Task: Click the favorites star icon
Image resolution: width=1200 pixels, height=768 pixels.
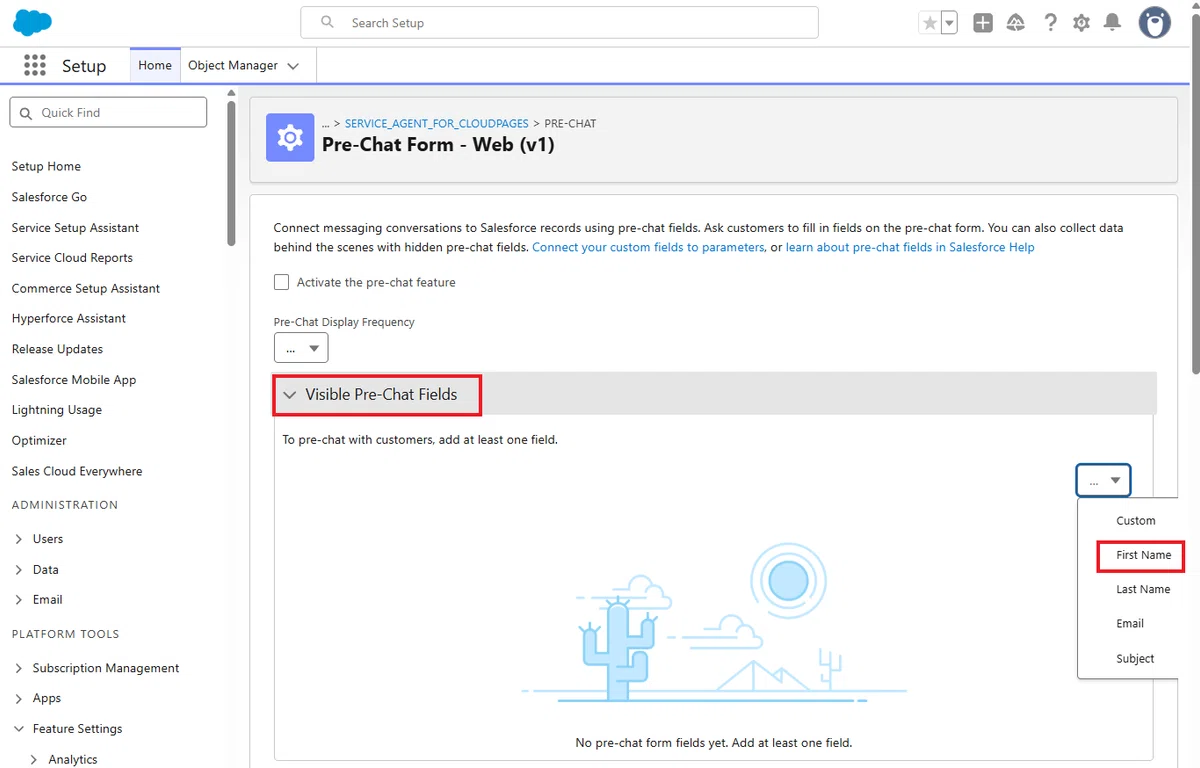Action: tap(930, 23)
